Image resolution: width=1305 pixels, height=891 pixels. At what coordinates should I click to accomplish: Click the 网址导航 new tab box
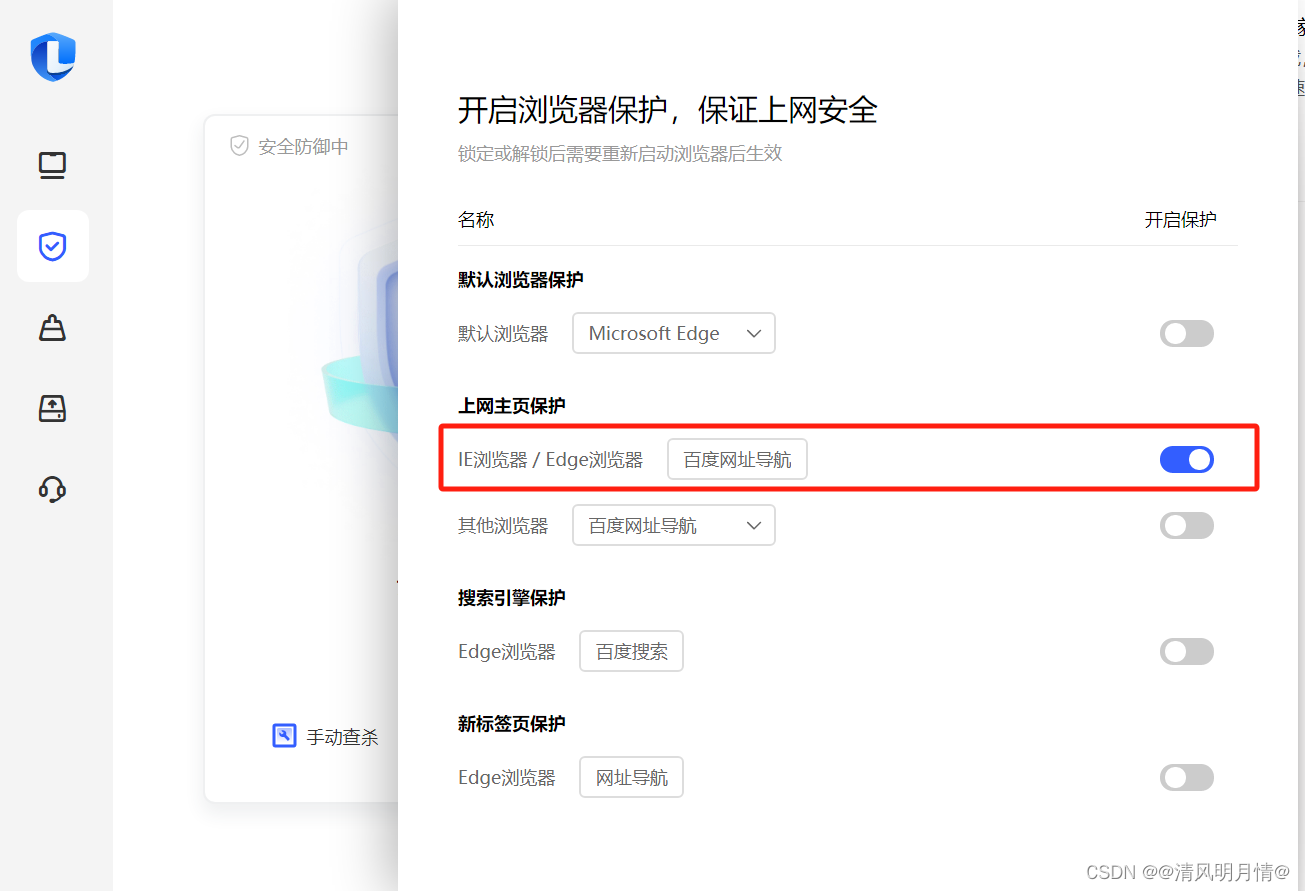point(631,777)
